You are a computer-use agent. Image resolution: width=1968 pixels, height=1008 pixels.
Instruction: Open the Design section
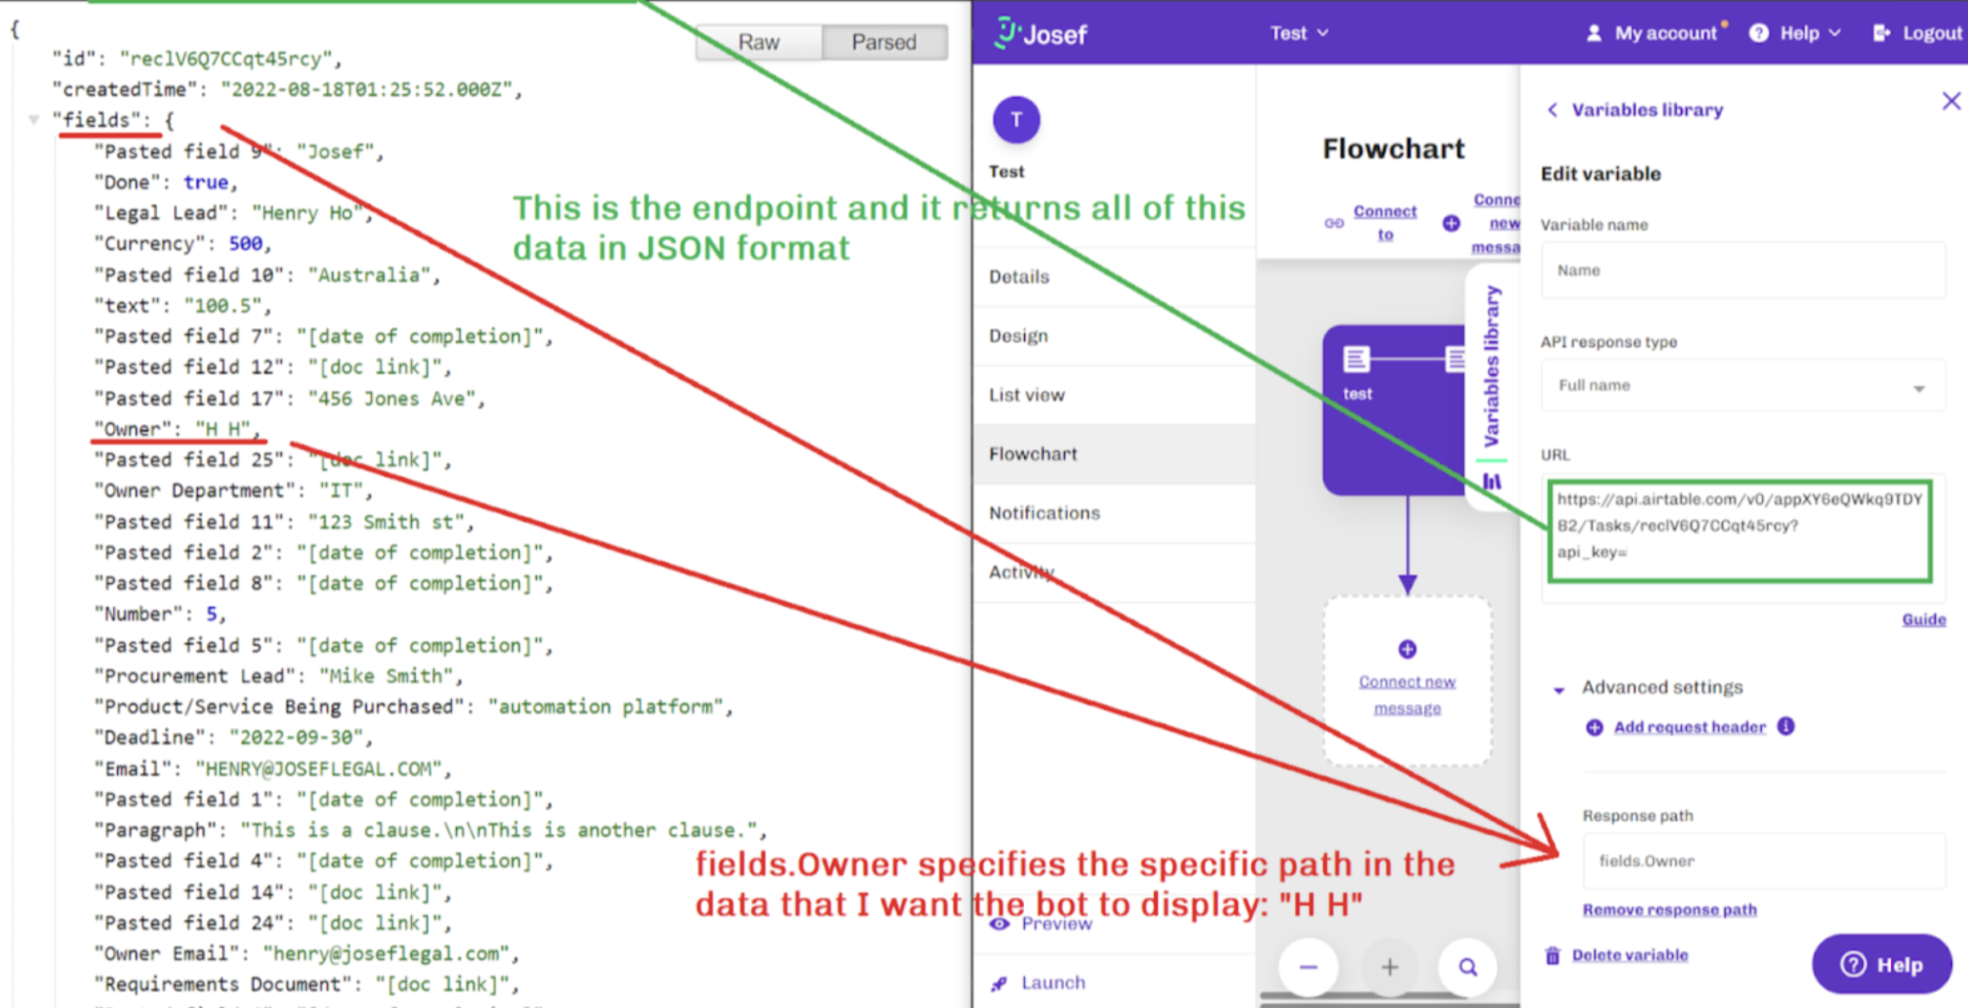[x=1114, y=336]
